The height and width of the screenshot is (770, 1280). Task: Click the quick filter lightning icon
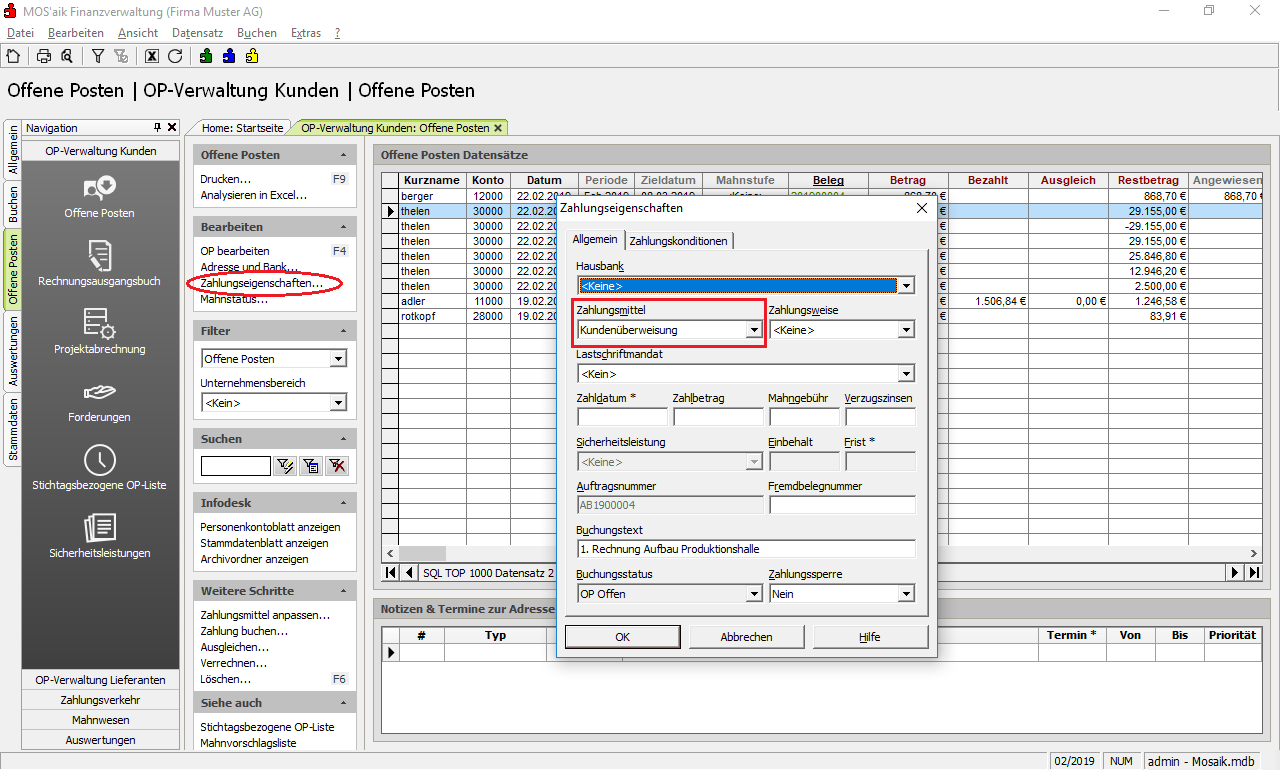pyautogui.click(x=285, y=466)
